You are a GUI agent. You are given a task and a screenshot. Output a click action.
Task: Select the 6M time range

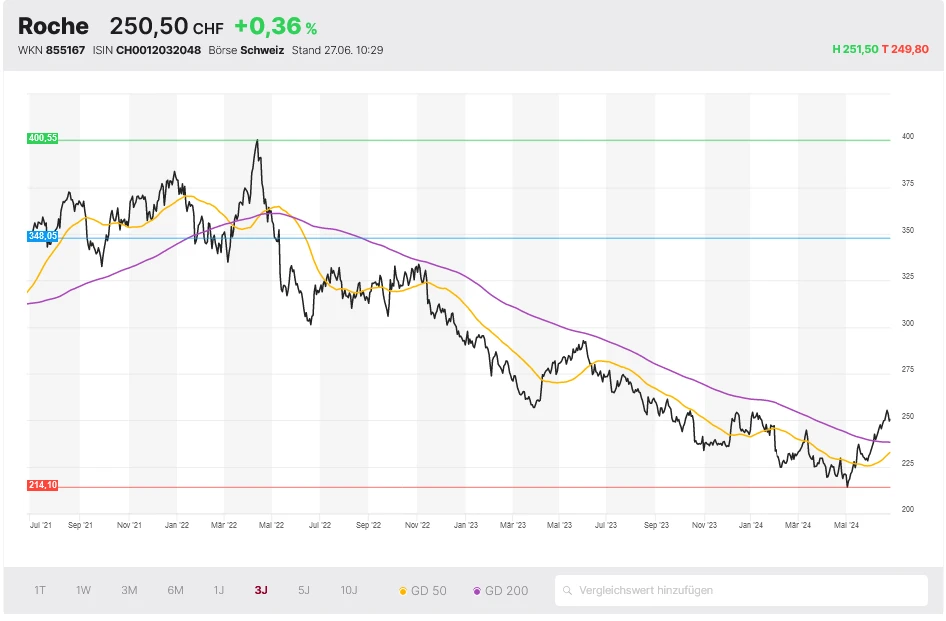coord(175,590)
